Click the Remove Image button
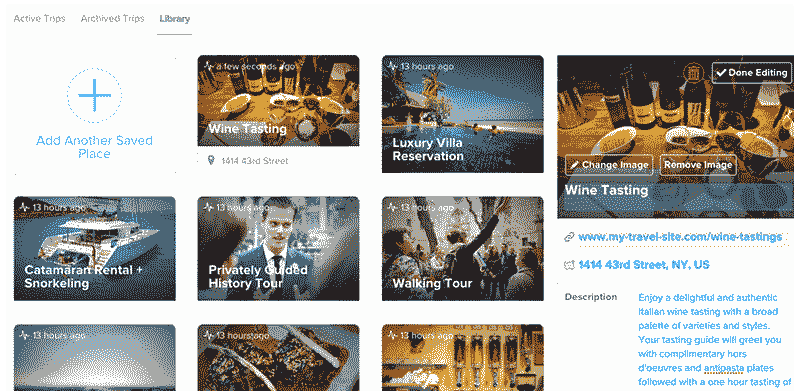 (698, 165)
